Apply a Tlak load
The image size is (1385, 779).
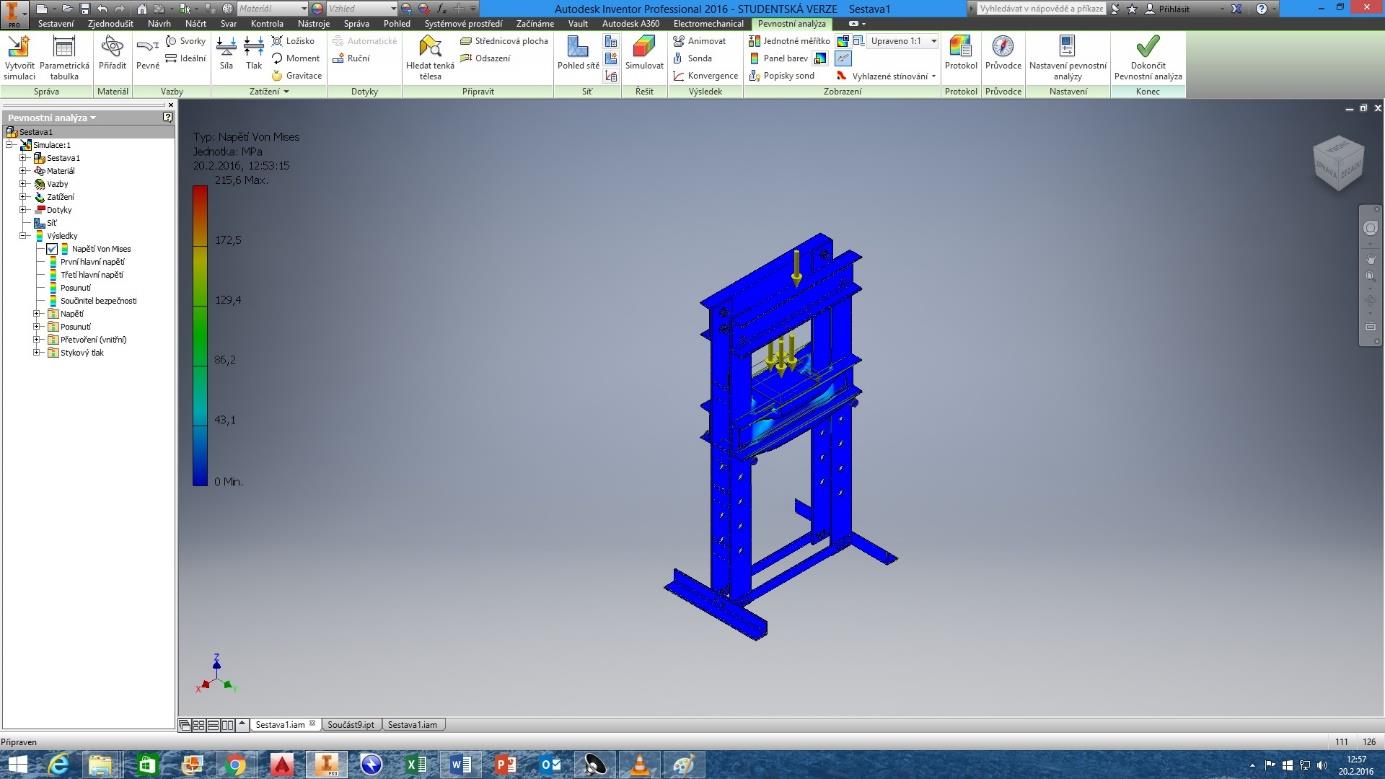coord(254,55)
